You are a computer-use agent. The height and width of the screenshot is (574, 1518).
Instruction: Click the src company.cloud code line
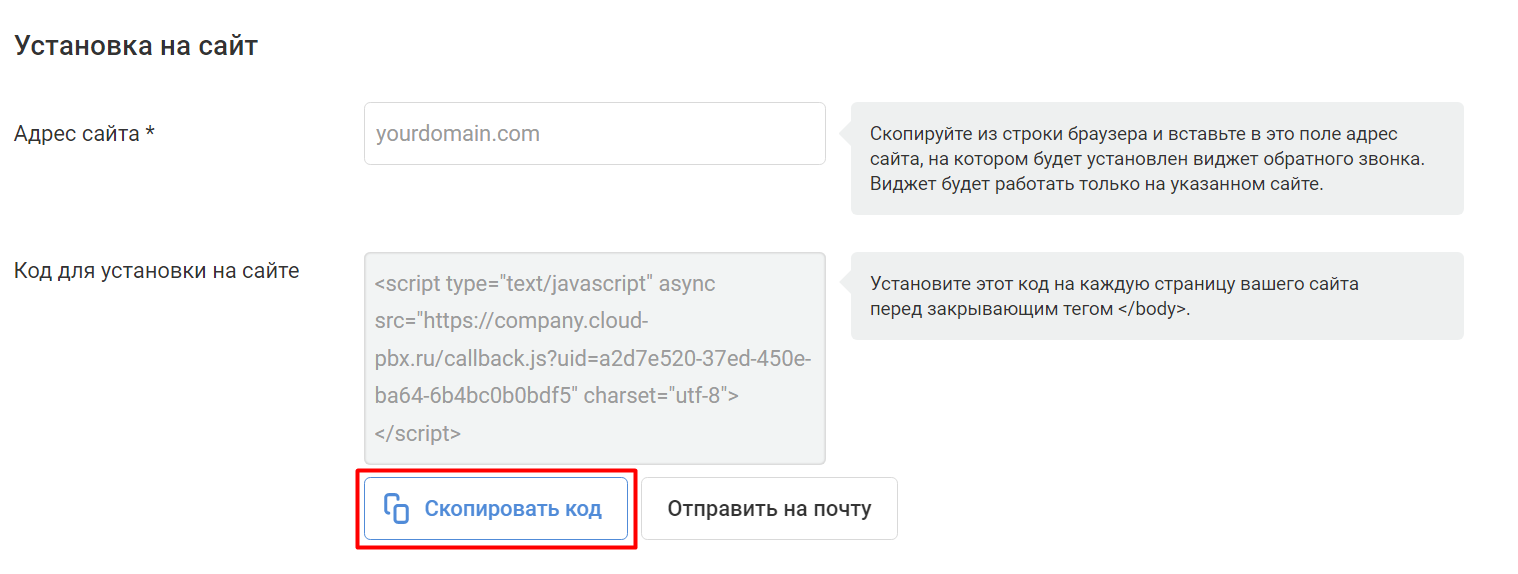512,320
